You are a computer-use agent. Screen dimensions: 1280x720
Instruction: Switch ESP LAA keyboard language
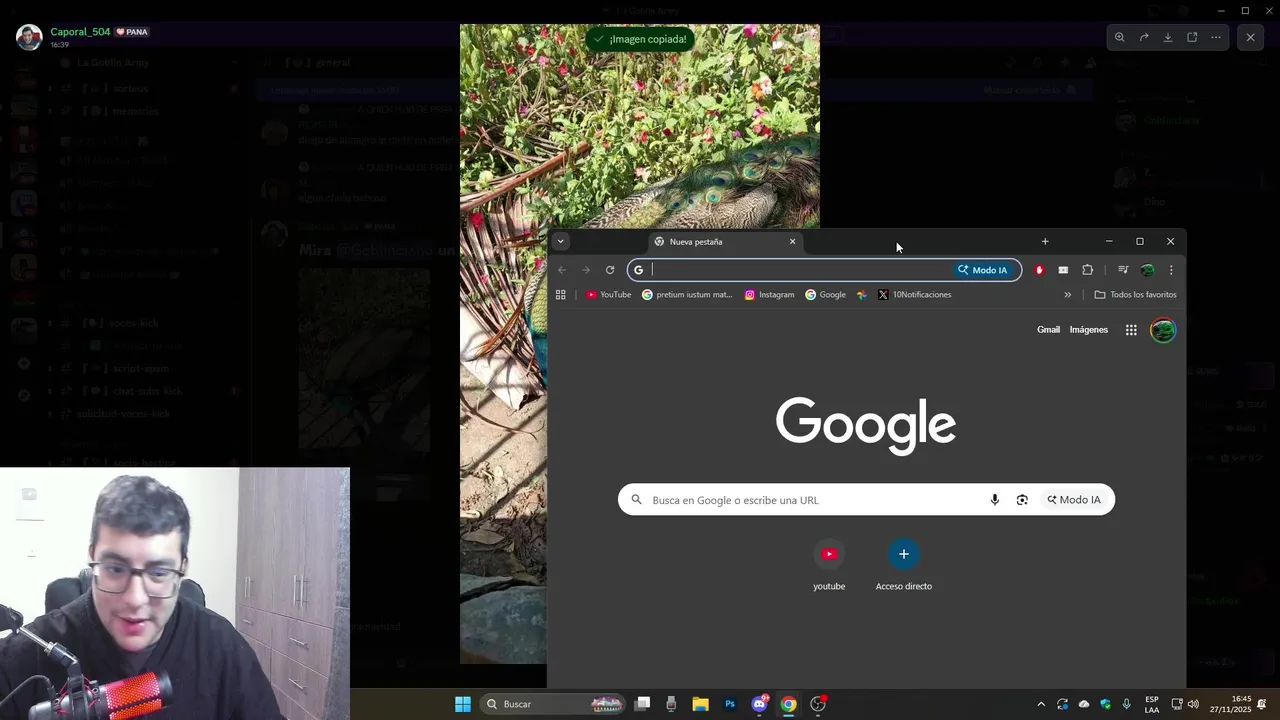click(x=1152, y=704)
